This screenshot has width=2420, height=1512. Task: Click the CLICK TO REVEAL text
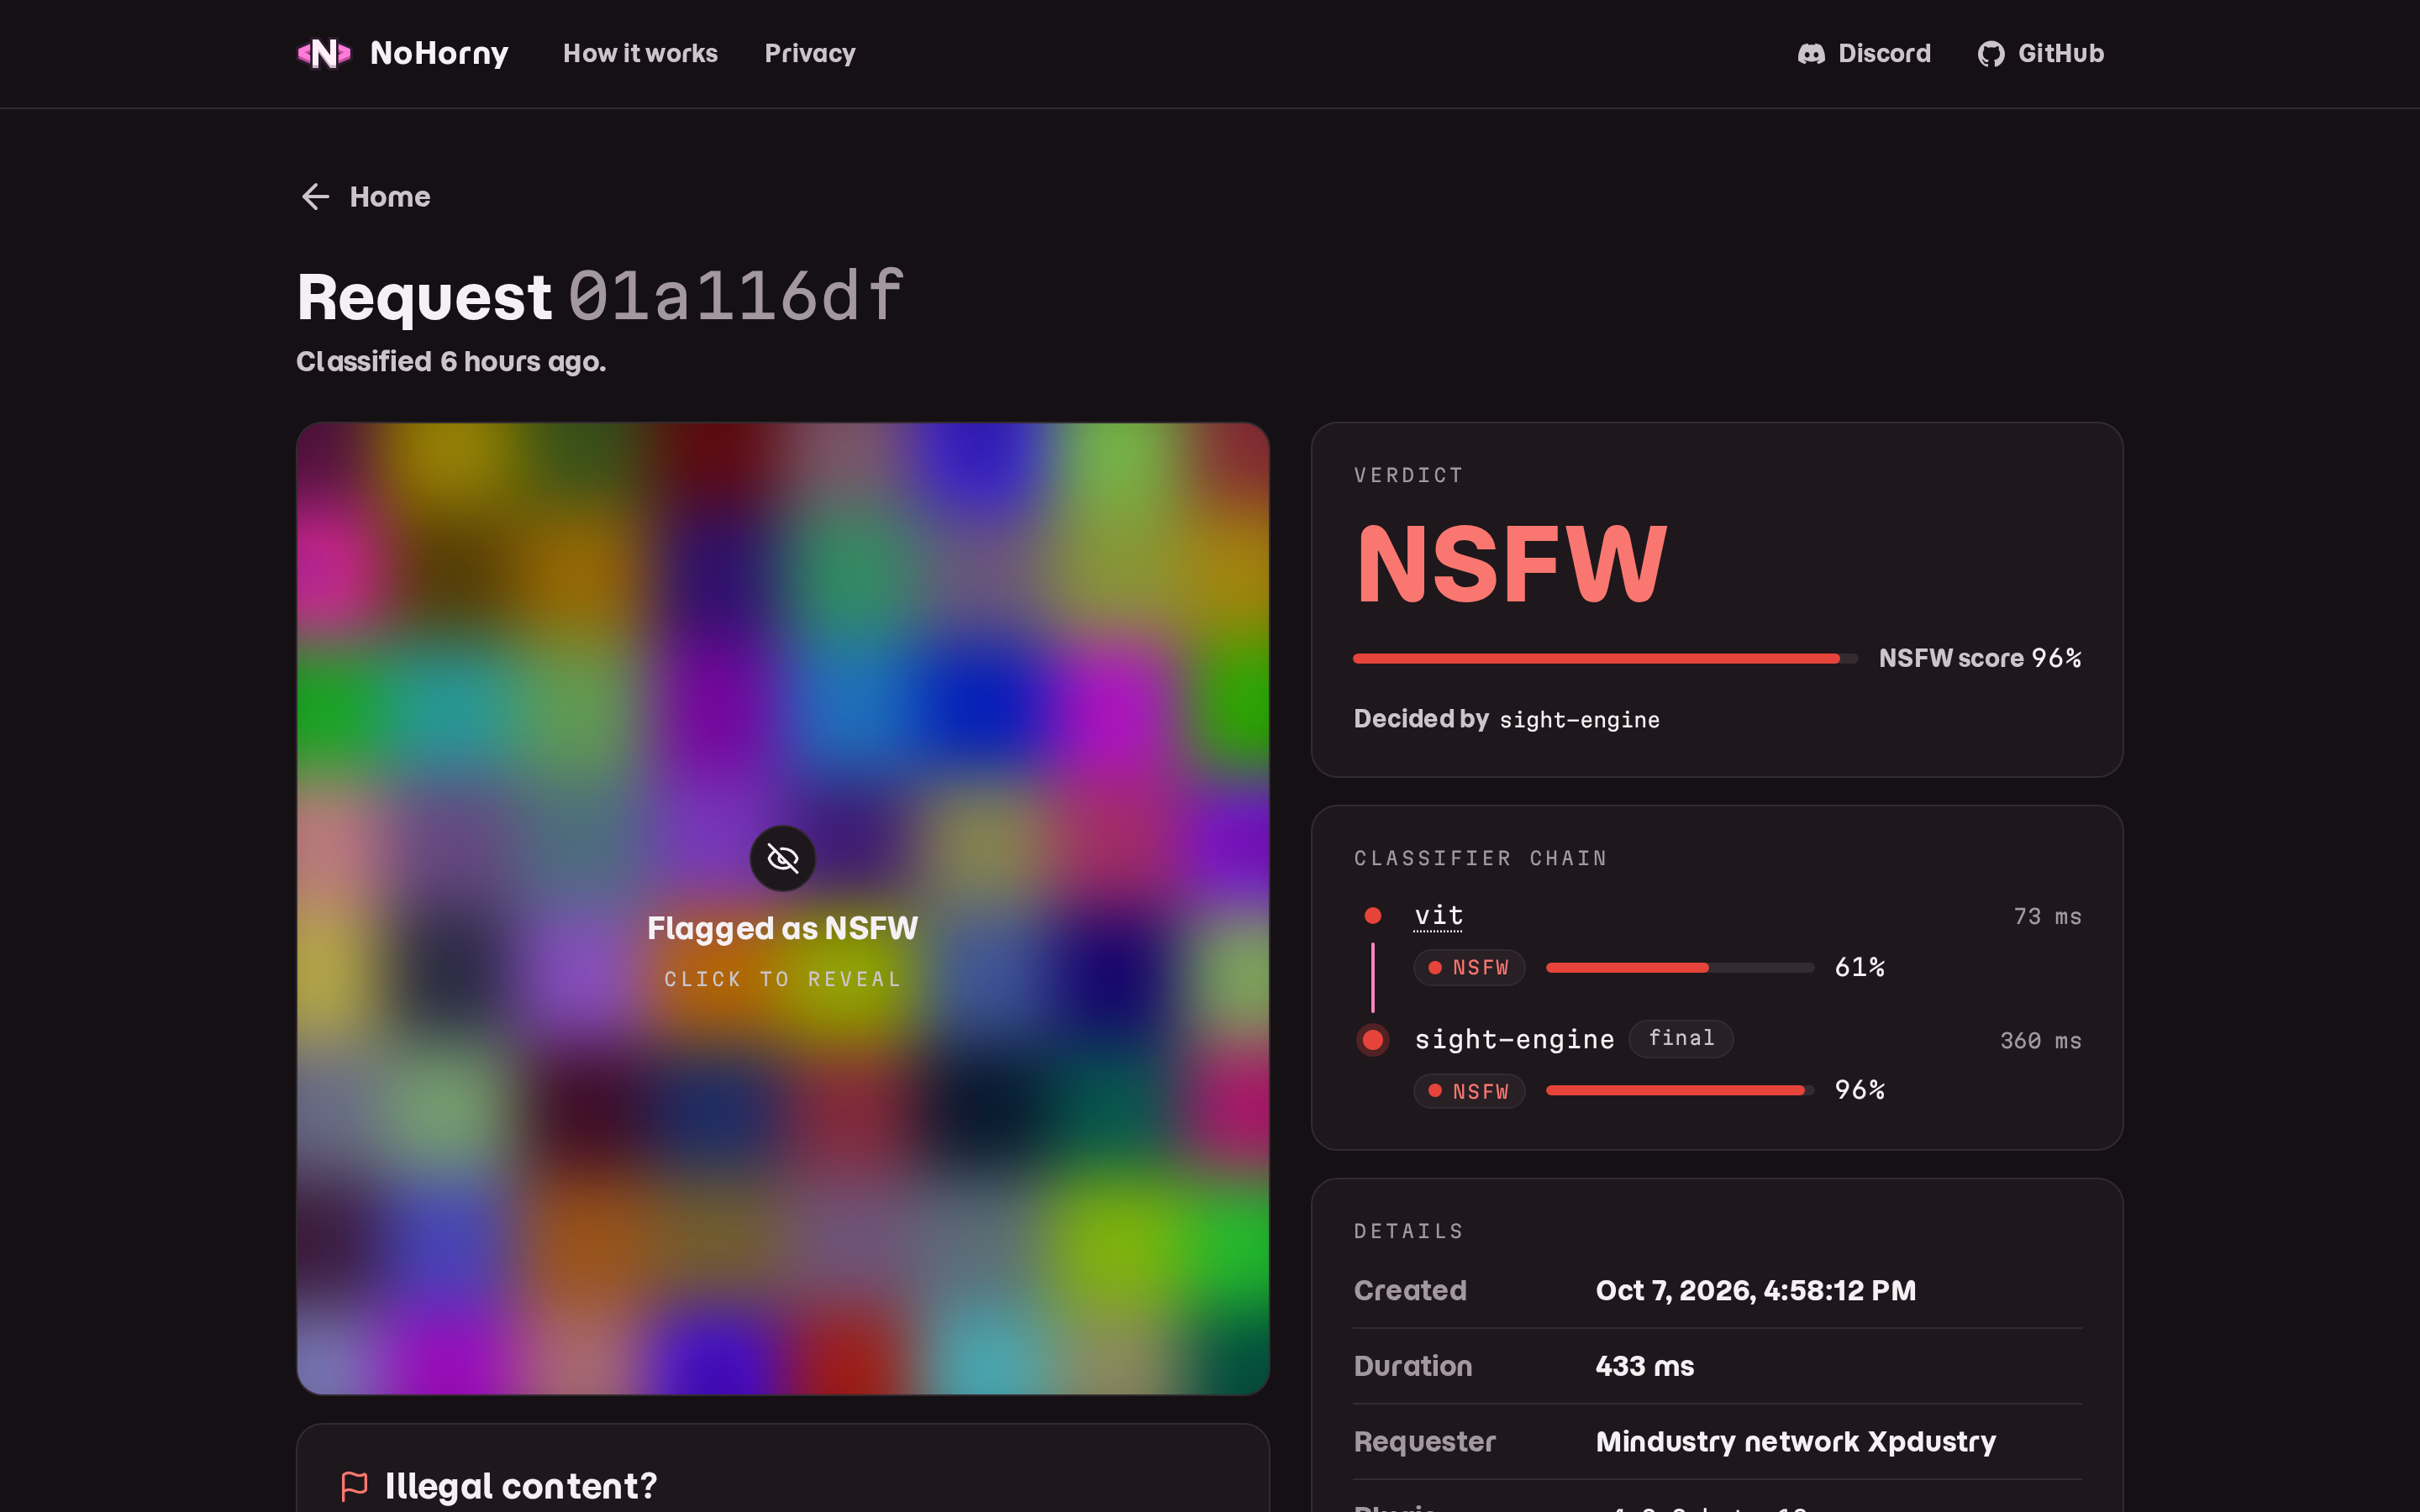(x=783, y=979)
